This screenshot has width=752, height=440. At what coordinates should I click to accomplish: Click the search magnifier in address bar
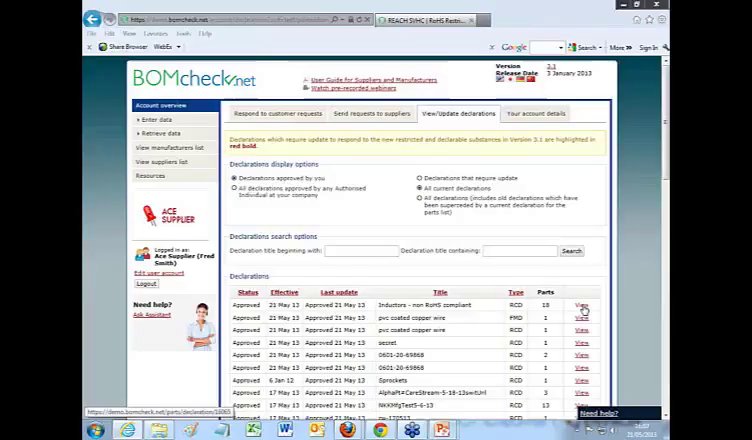[x=334, y=20]
